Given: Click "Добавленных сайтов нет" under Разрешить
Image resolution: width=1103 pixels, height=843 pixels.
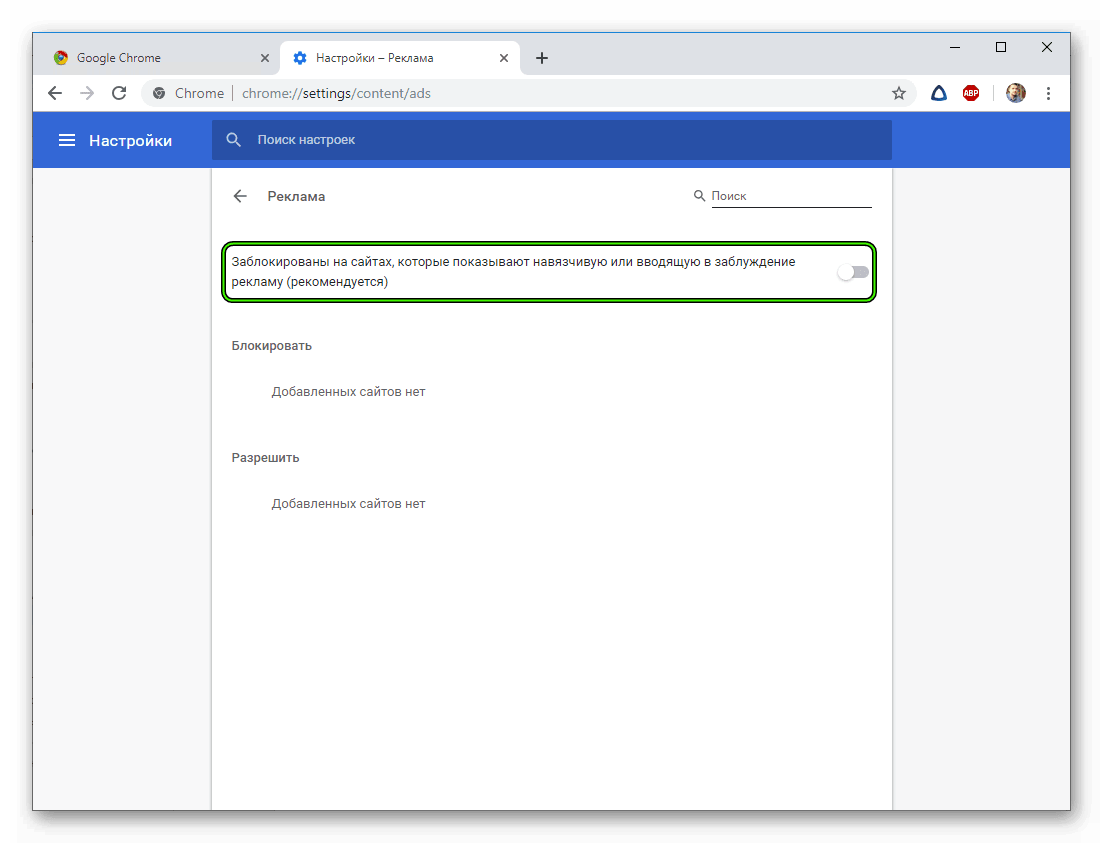Looking at the screenshot, I should pos(348,504).
